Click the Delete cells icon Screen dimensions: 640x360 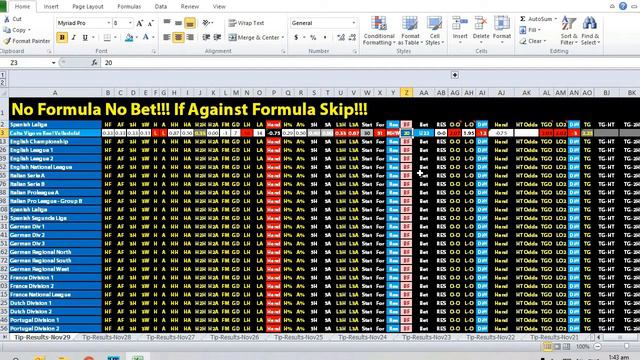click(481, 23)
